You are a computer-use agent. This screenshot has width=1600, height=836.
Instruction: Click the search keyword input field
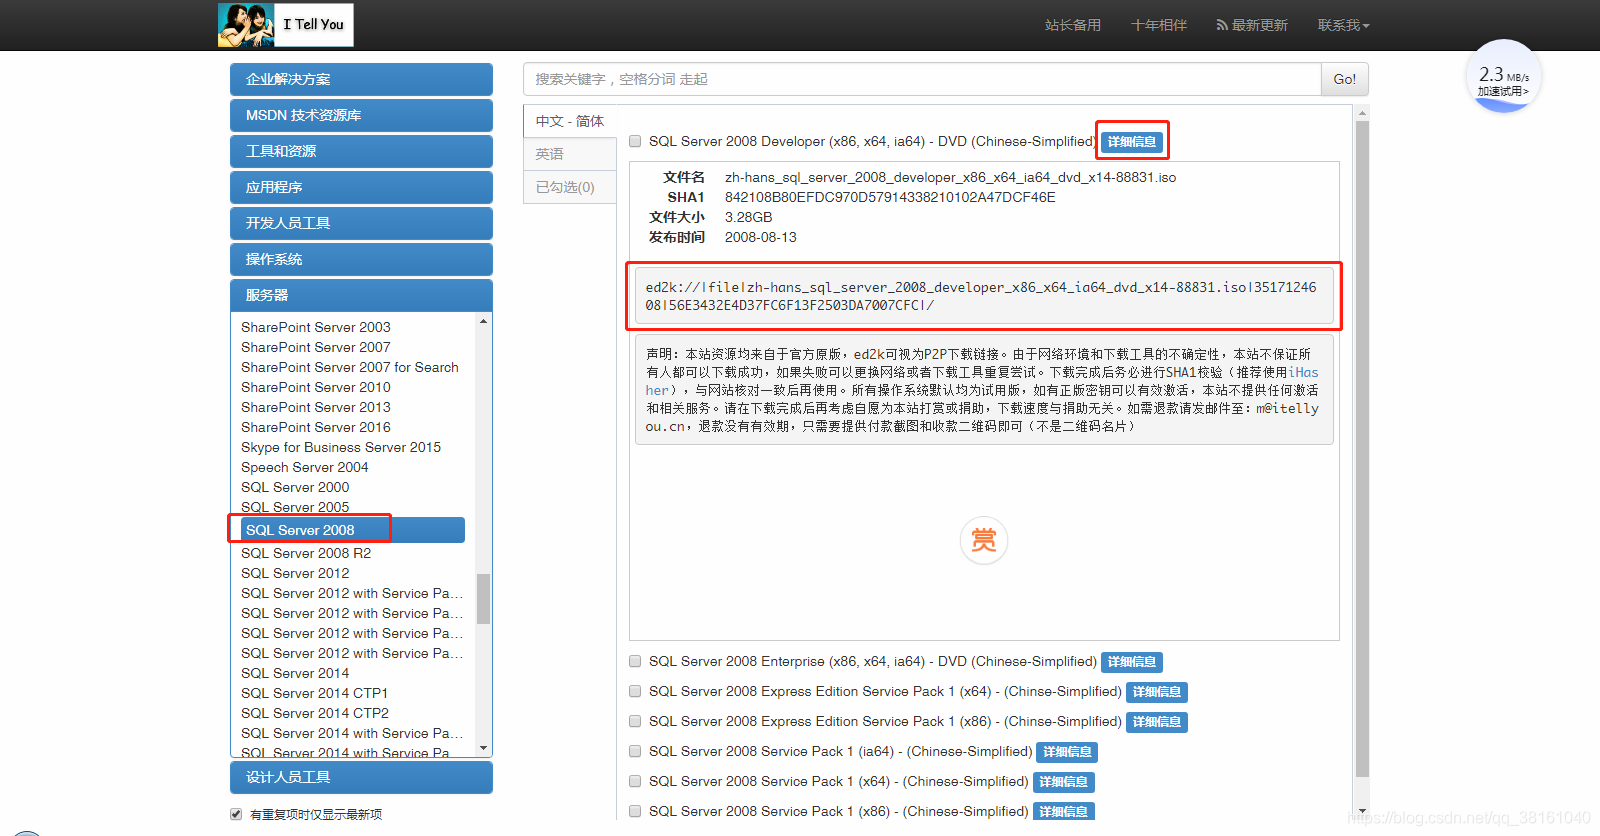(922, 79)
